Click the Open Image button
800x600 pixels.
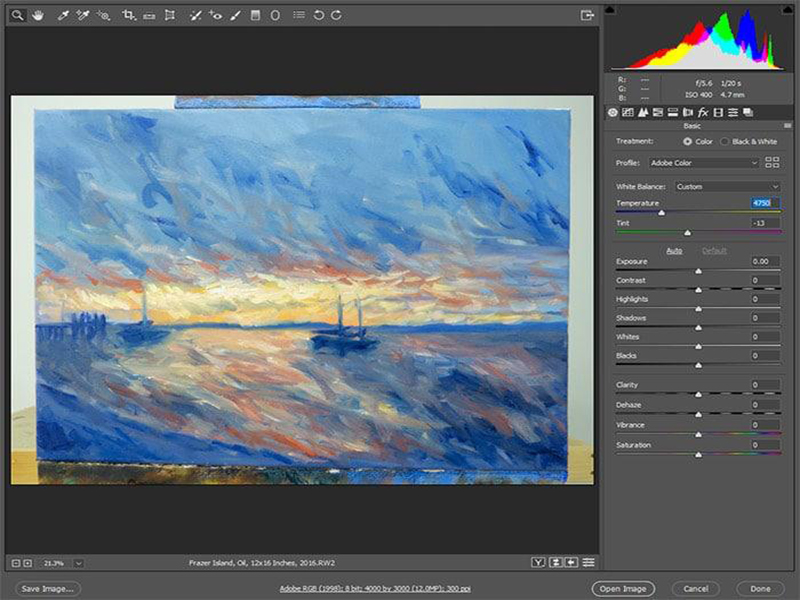(x=622, y=589)
